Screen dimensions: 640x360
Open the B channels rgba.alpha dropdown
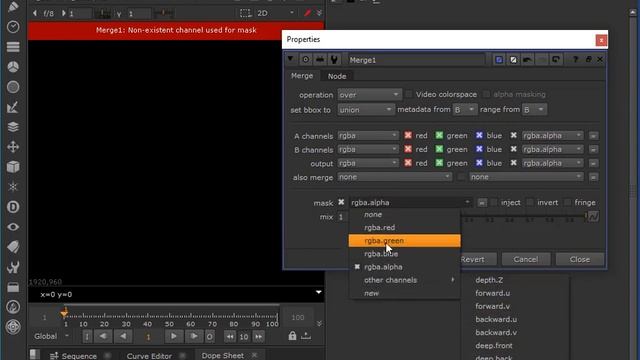[552, 149]
